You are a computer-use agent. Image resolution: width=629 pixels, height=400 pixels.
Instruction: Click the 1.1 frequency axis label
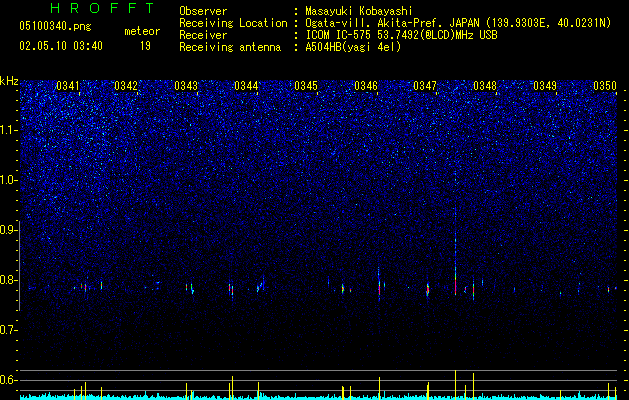(x=8, y=130)
